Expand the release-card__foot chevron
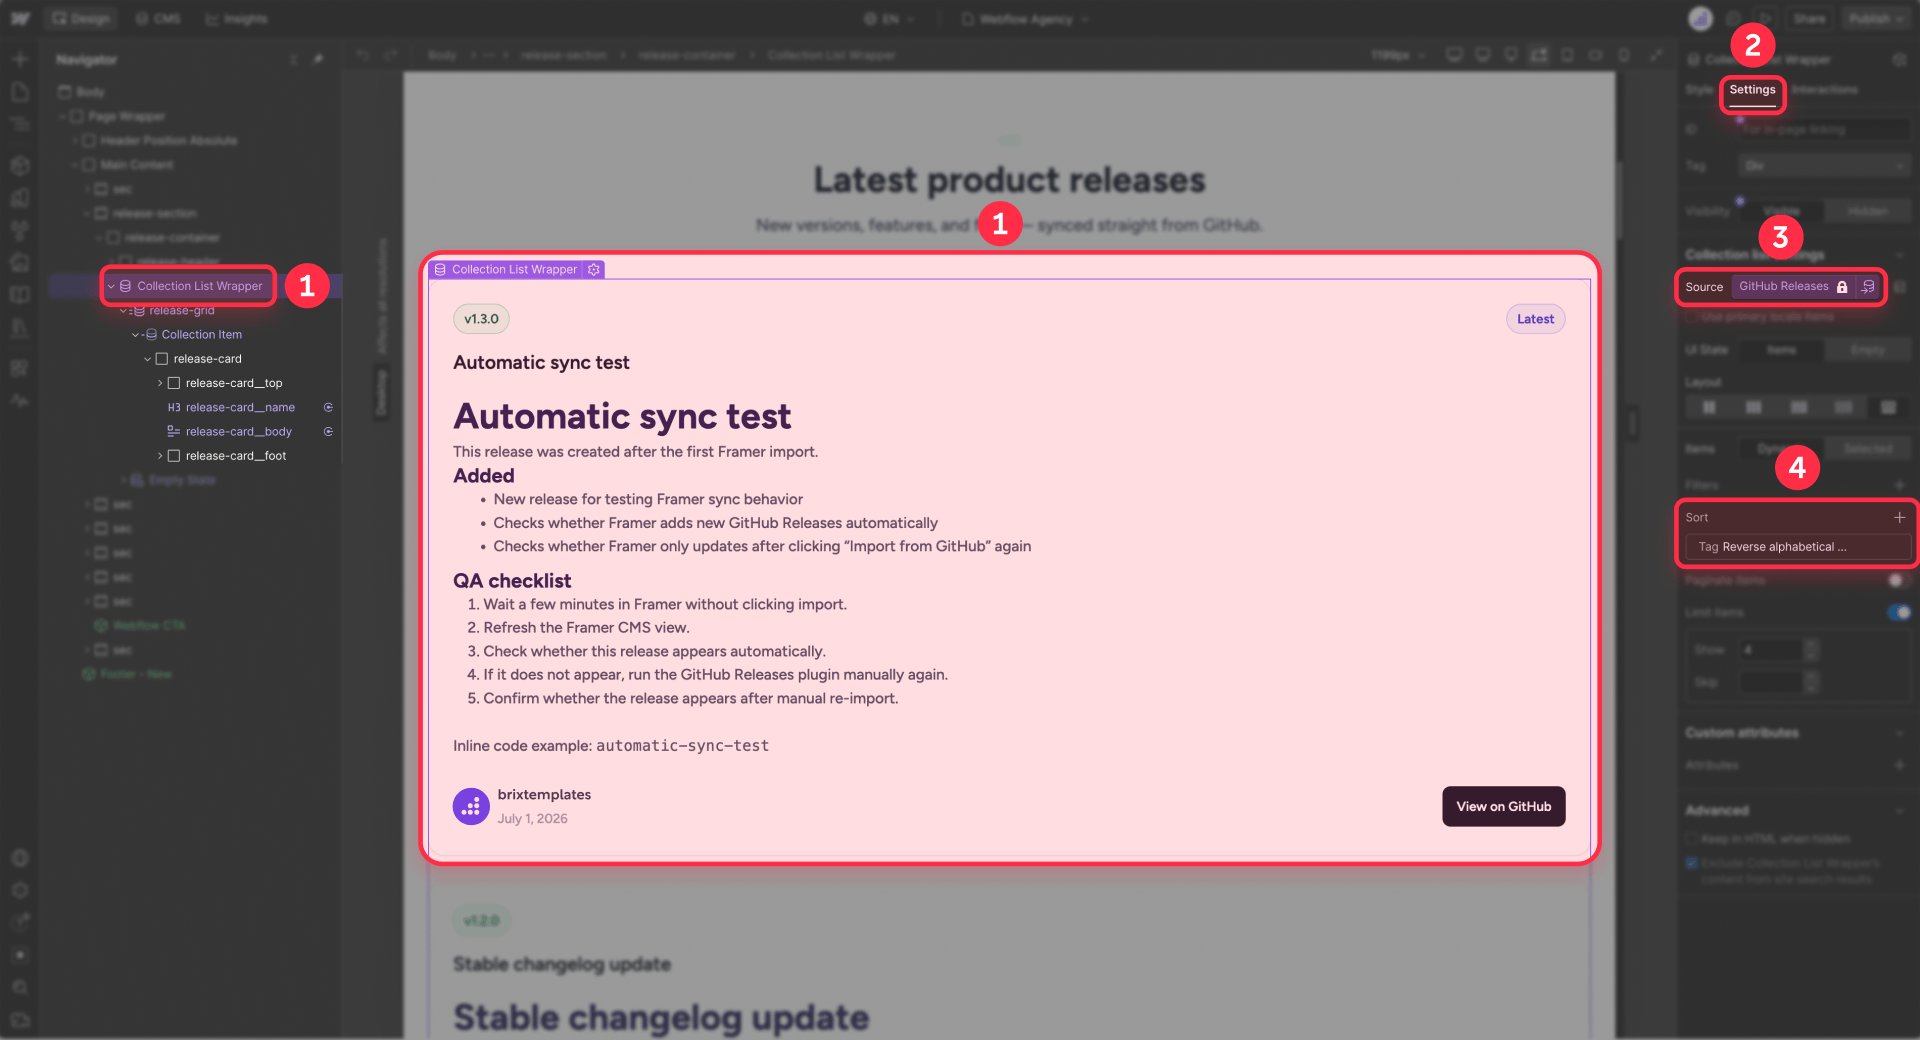The width and height of the screenshot is (1920, 1040). point(159,456)
